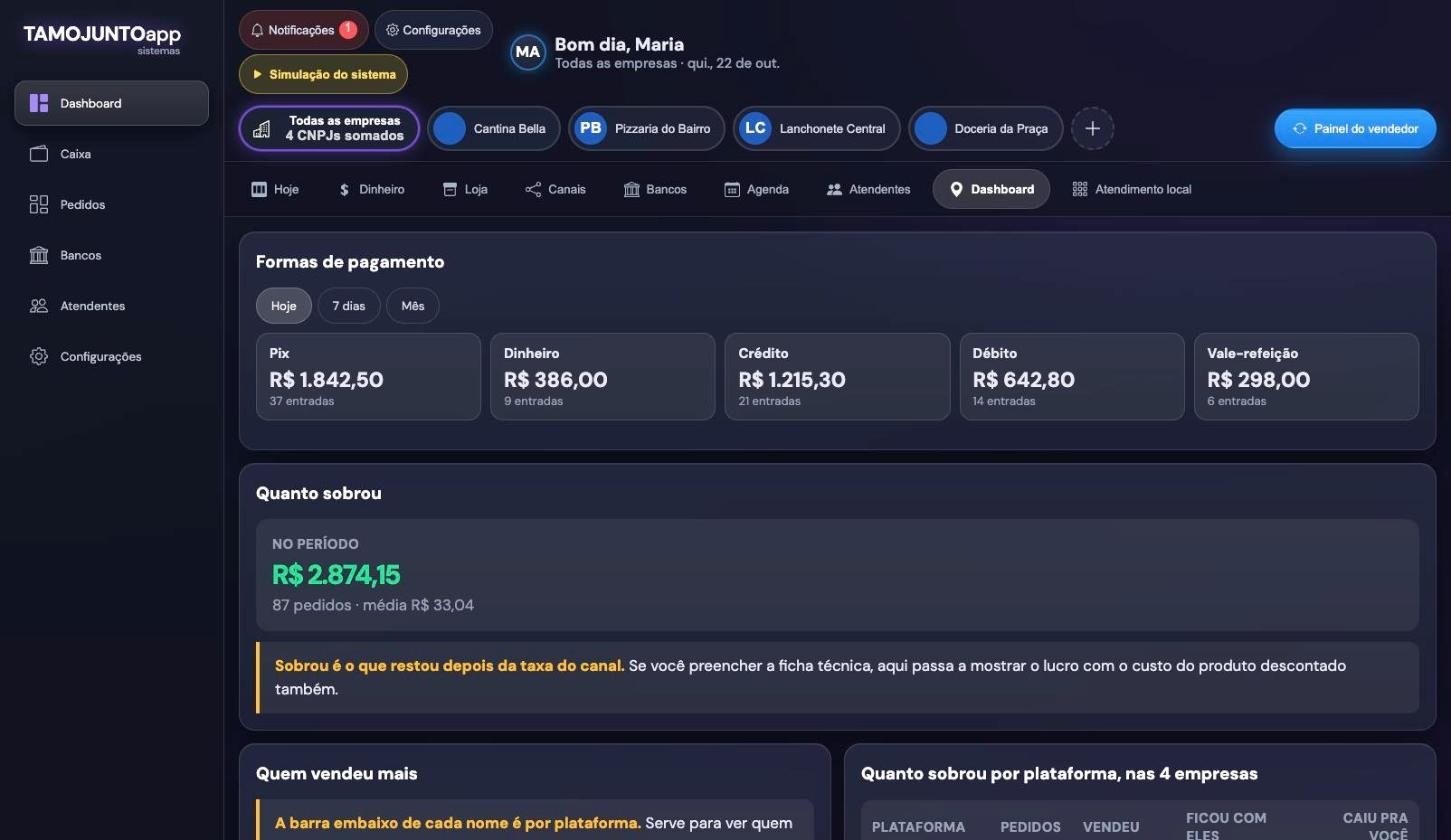Switch to the Canais tab
The image size is (1451, 840).
click(x=555, y=189)
